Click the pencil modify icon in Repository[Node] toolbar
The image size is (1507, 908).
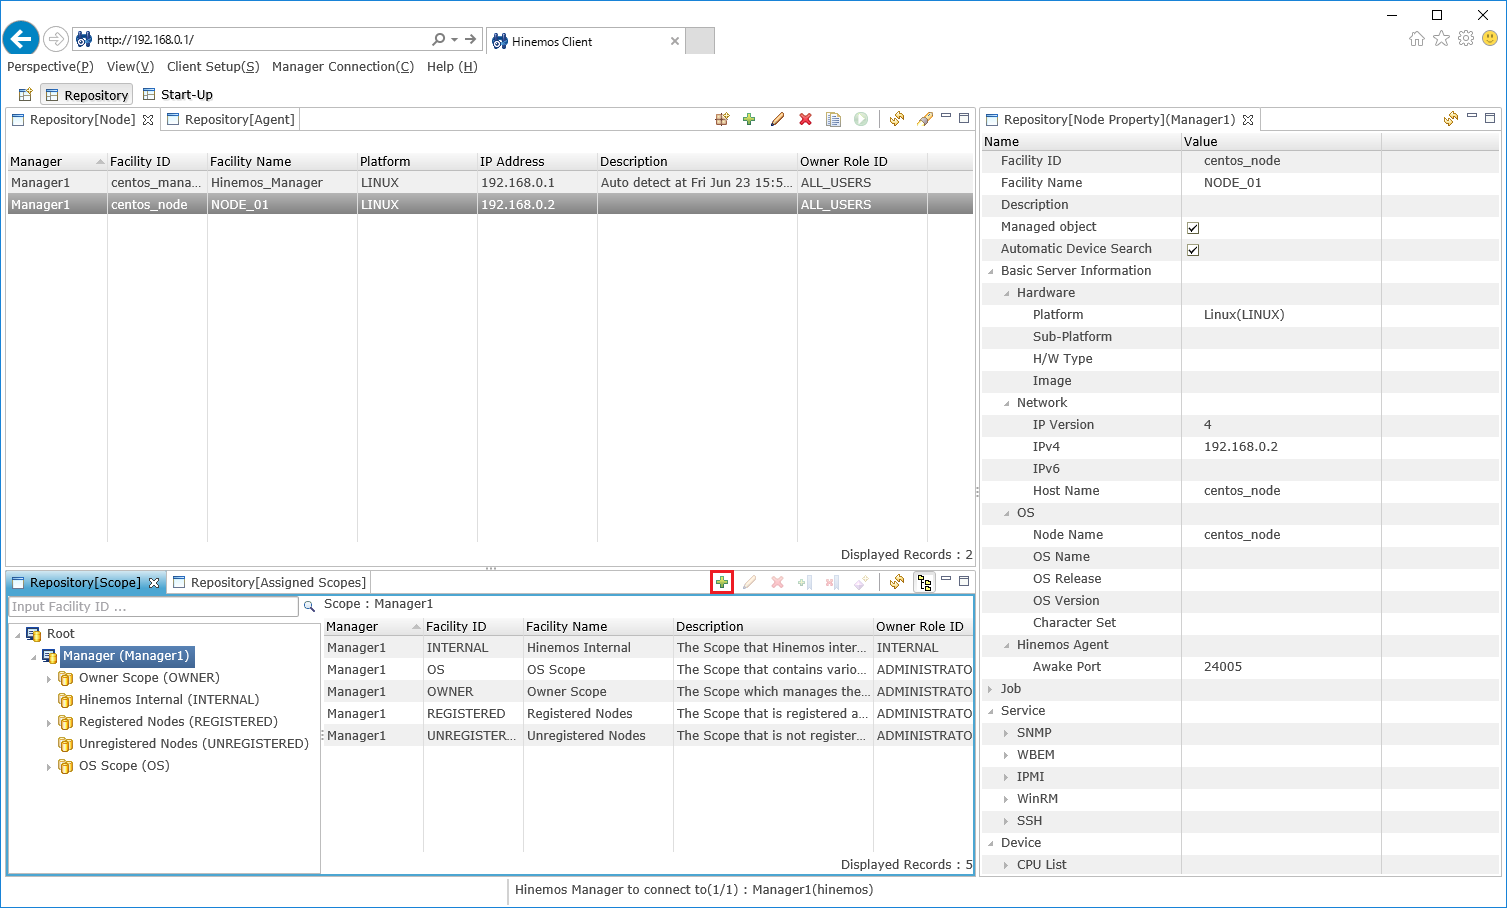click(777, 119)
